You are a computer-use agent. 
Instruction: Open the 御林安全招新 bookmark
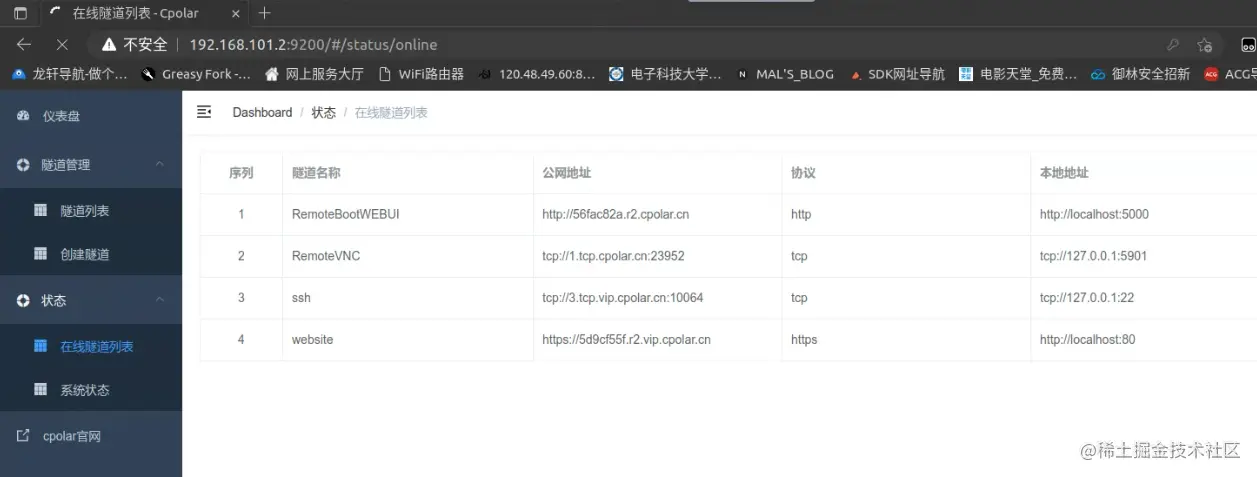(1141, 74)
